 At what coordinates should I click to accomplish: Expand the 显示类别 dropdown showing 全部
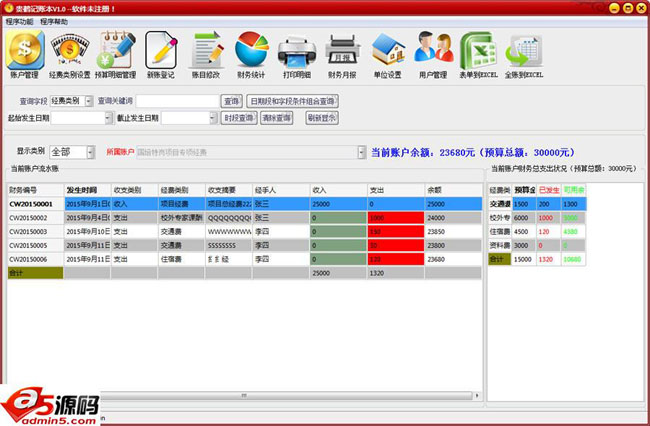pos(91,152)
